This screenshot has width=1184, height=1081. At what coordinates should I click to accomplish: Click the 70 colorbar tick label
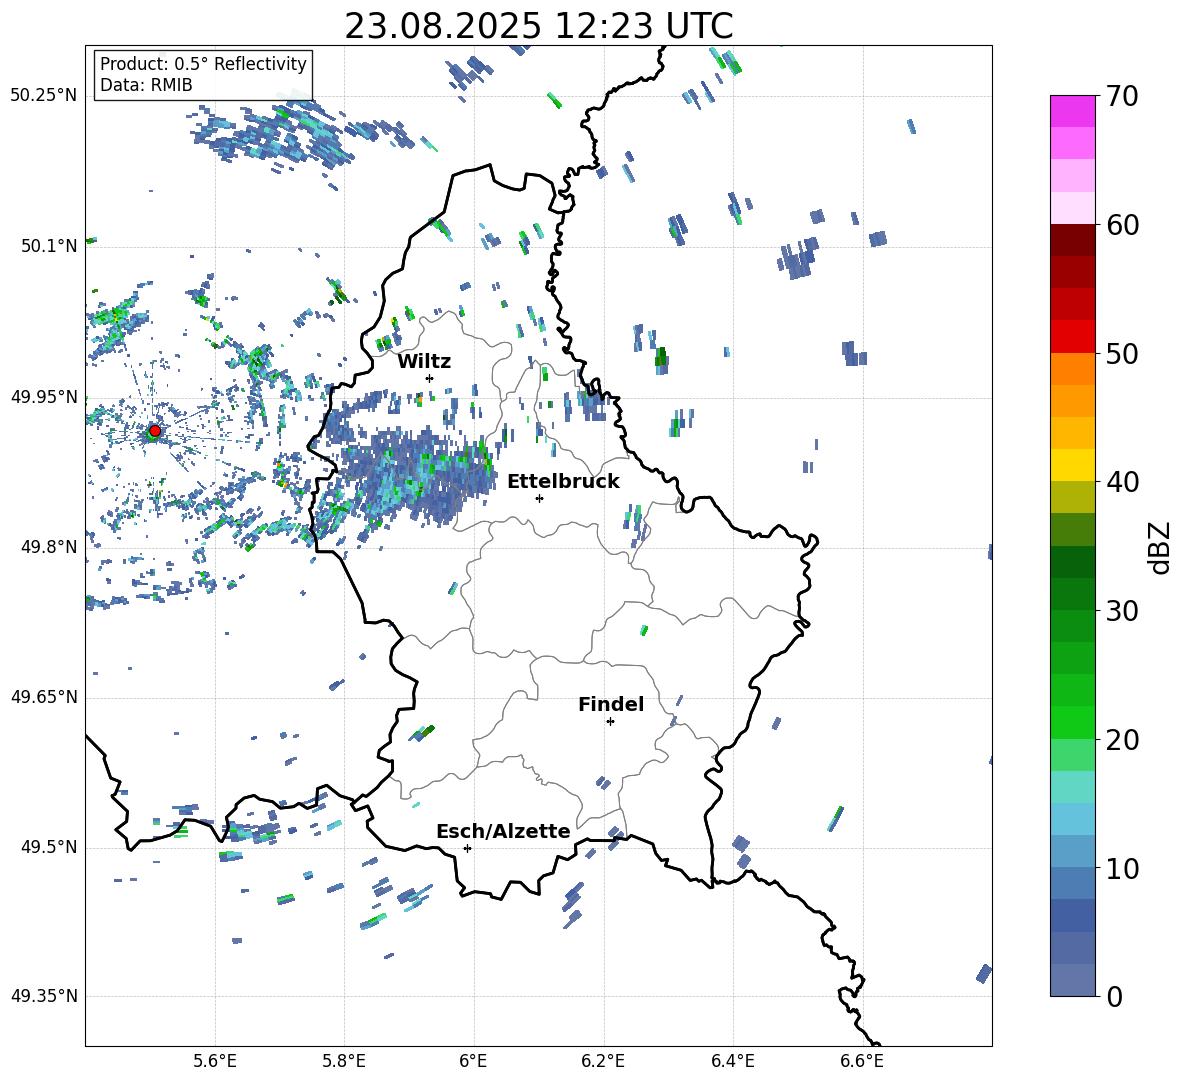pos(1122,96)
